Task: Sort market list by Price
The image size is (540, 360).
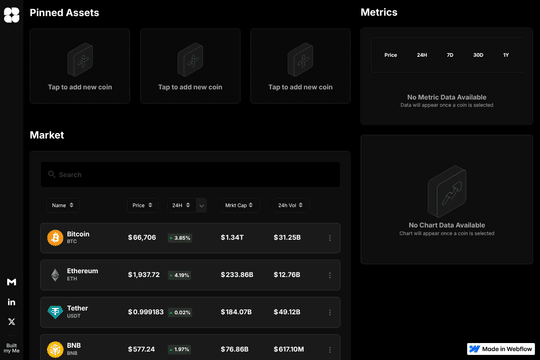Action: tap(142, 205)
